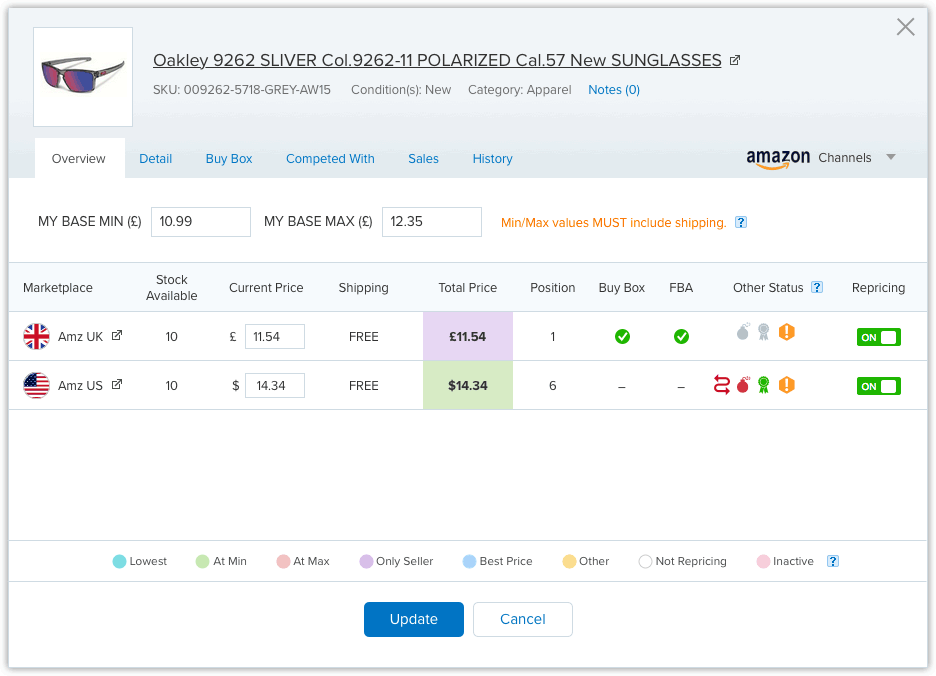Open the Buy Box tab

229,159
